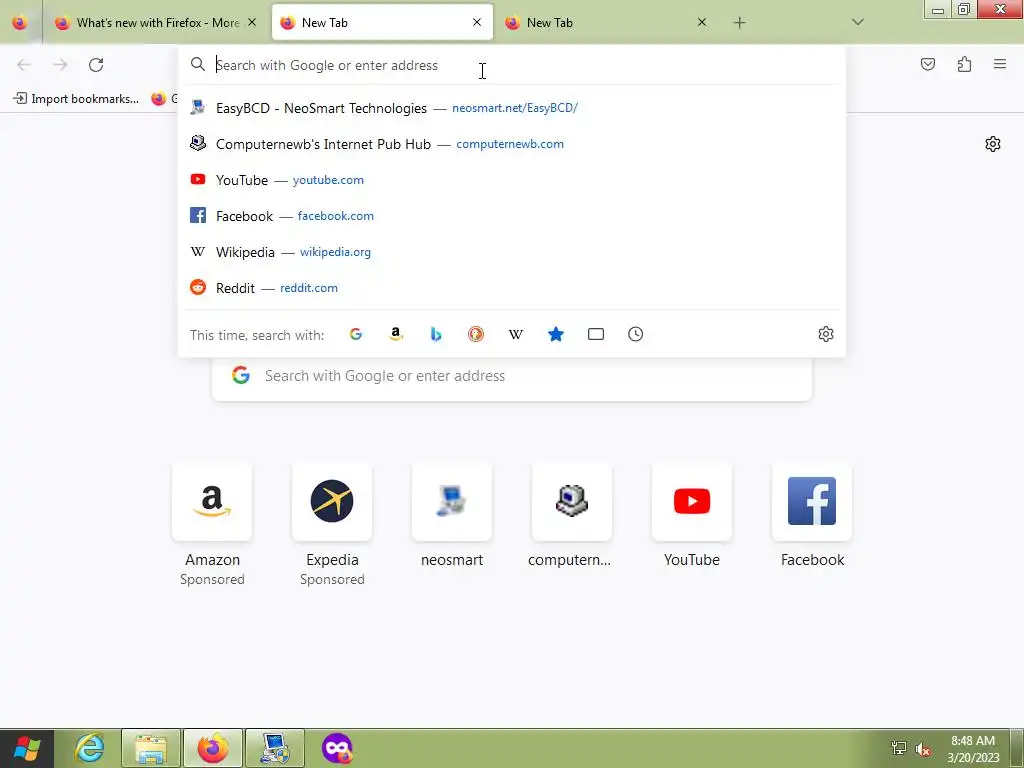The width and height of the screenshot is (1024, 768).
Task: Open the taskbar clock showing 8:48 AM
Action: click(973, 749)
